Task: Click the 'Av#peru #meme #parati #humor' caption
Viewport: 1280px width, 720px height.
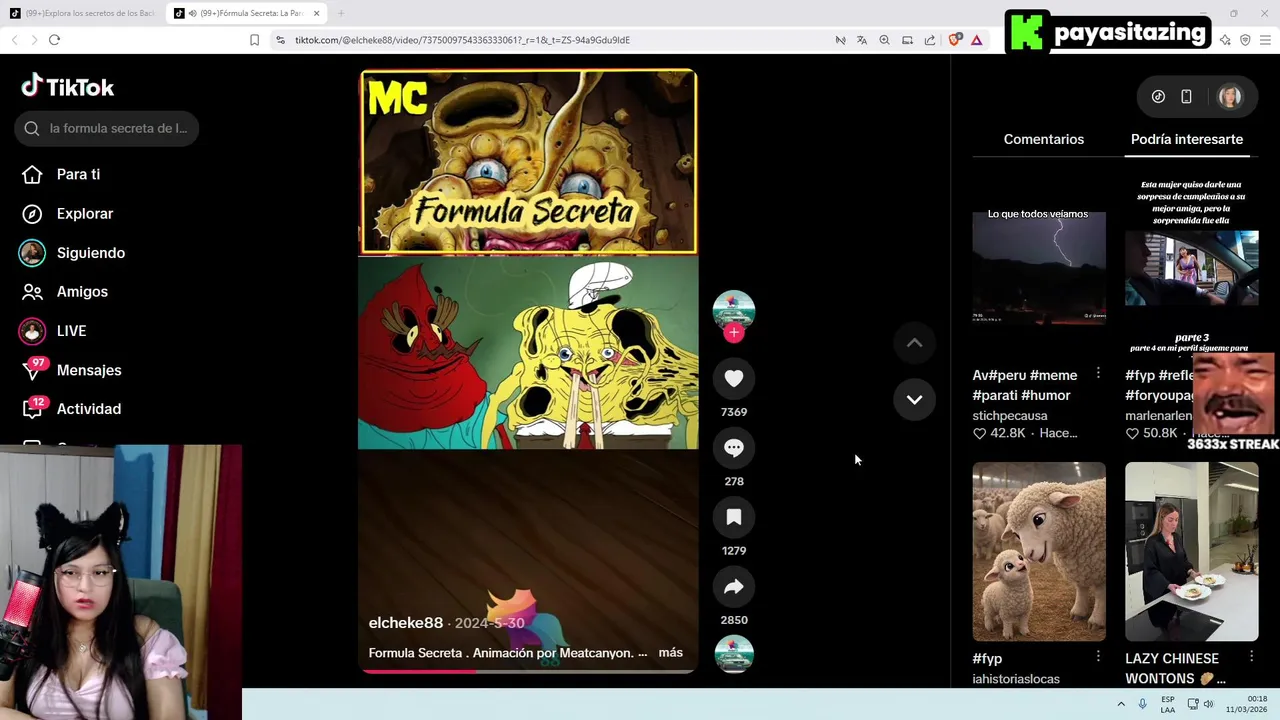Action: click(x=1025, y=385)
